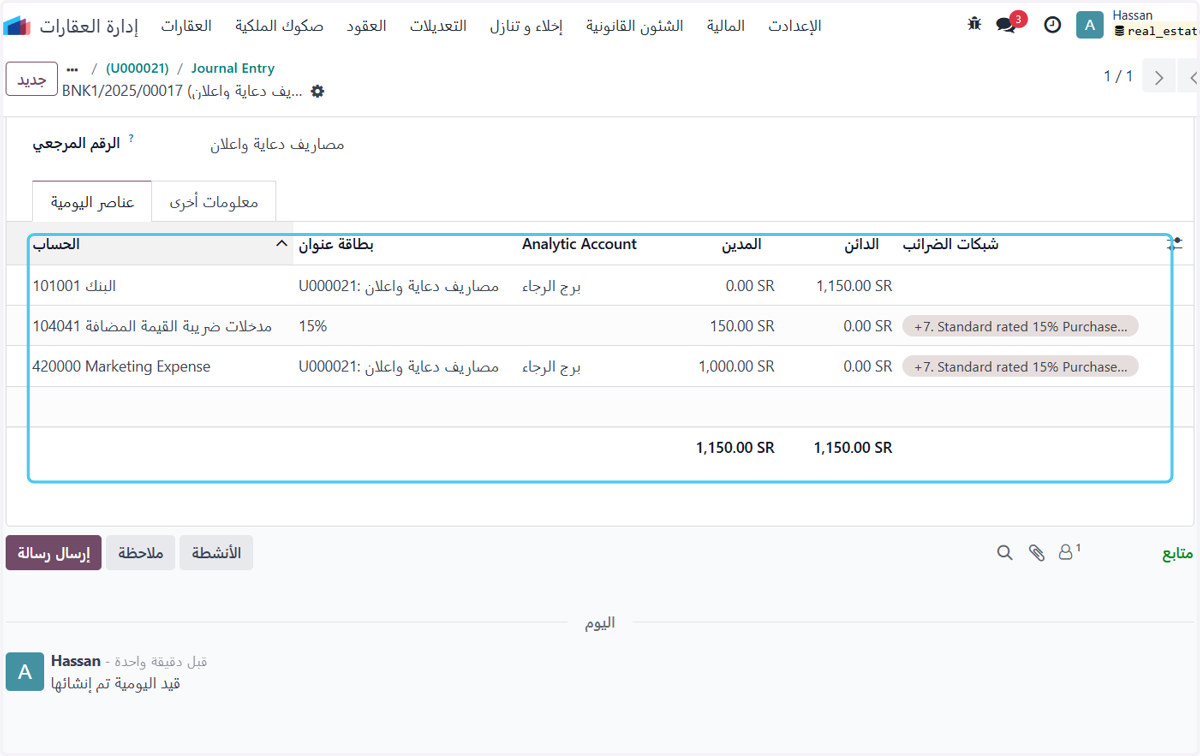Image resolution: width=1200 pixels, height=756 pixels.
Task: Open the gear actions menu
Action: [x=318, y=91]
